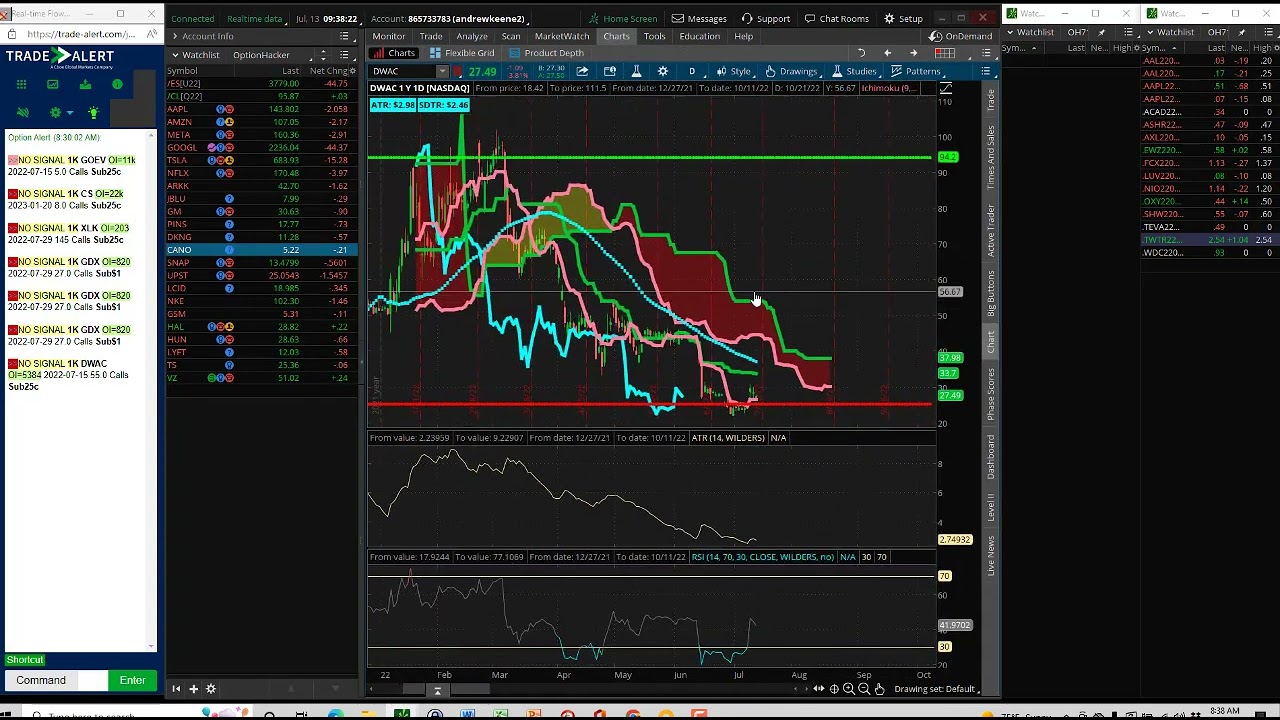
Task: Open Trade Alert grid apps icon
Action: 21,85
